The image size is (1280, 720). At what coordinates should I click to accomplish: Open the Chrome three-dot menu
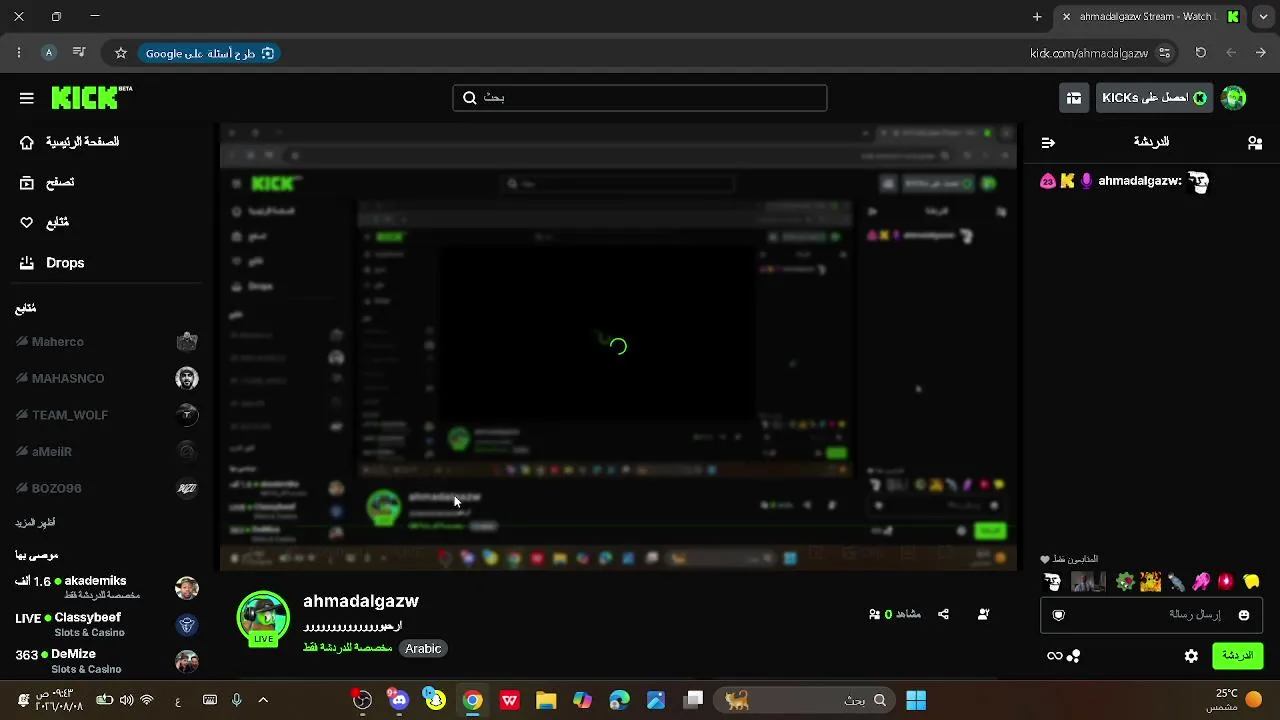(19, 53)
